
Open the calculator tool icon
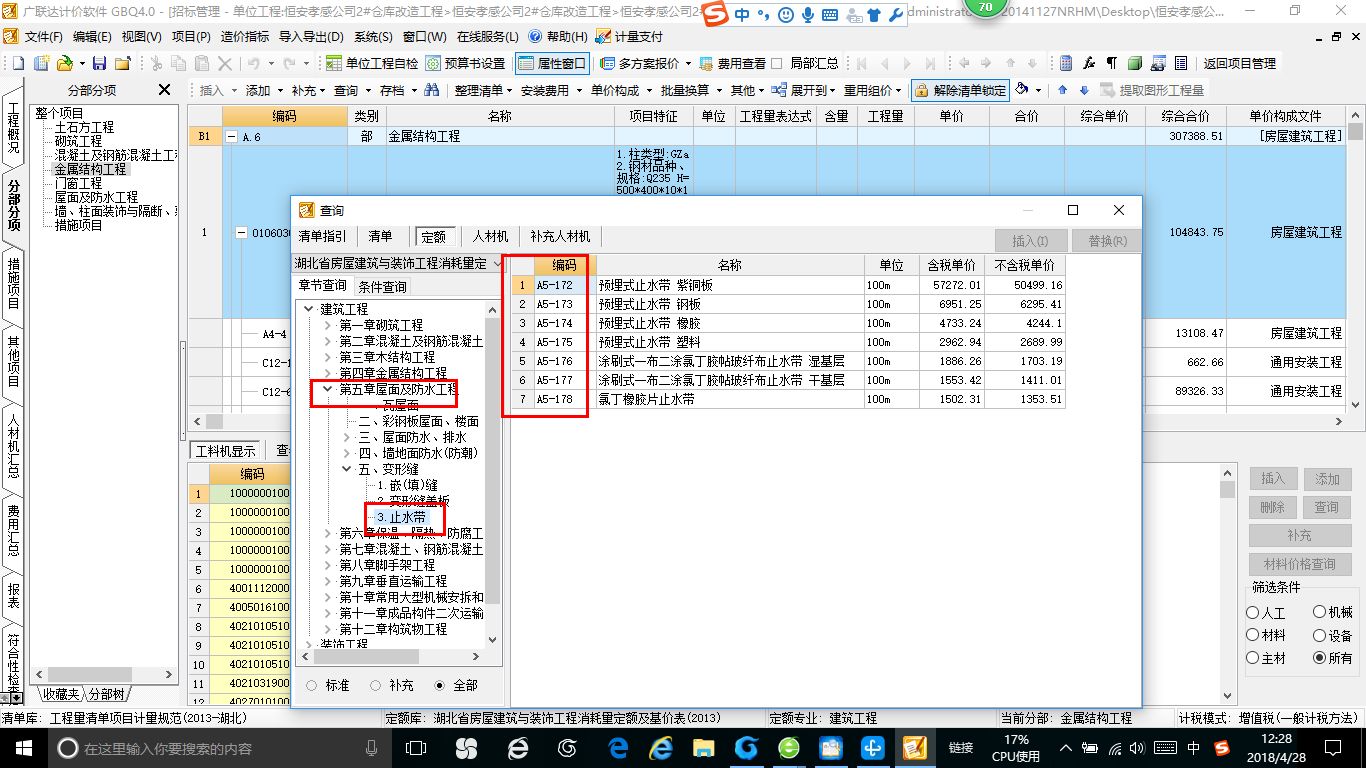pyautogui.click(x=1066, y=63)
